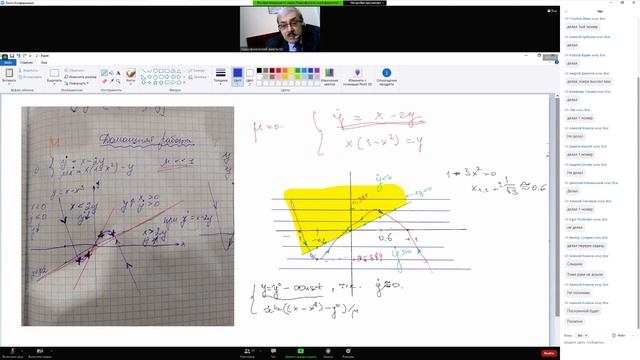Open shape Fill (Заливка) dropdown

tap(198, 77)
